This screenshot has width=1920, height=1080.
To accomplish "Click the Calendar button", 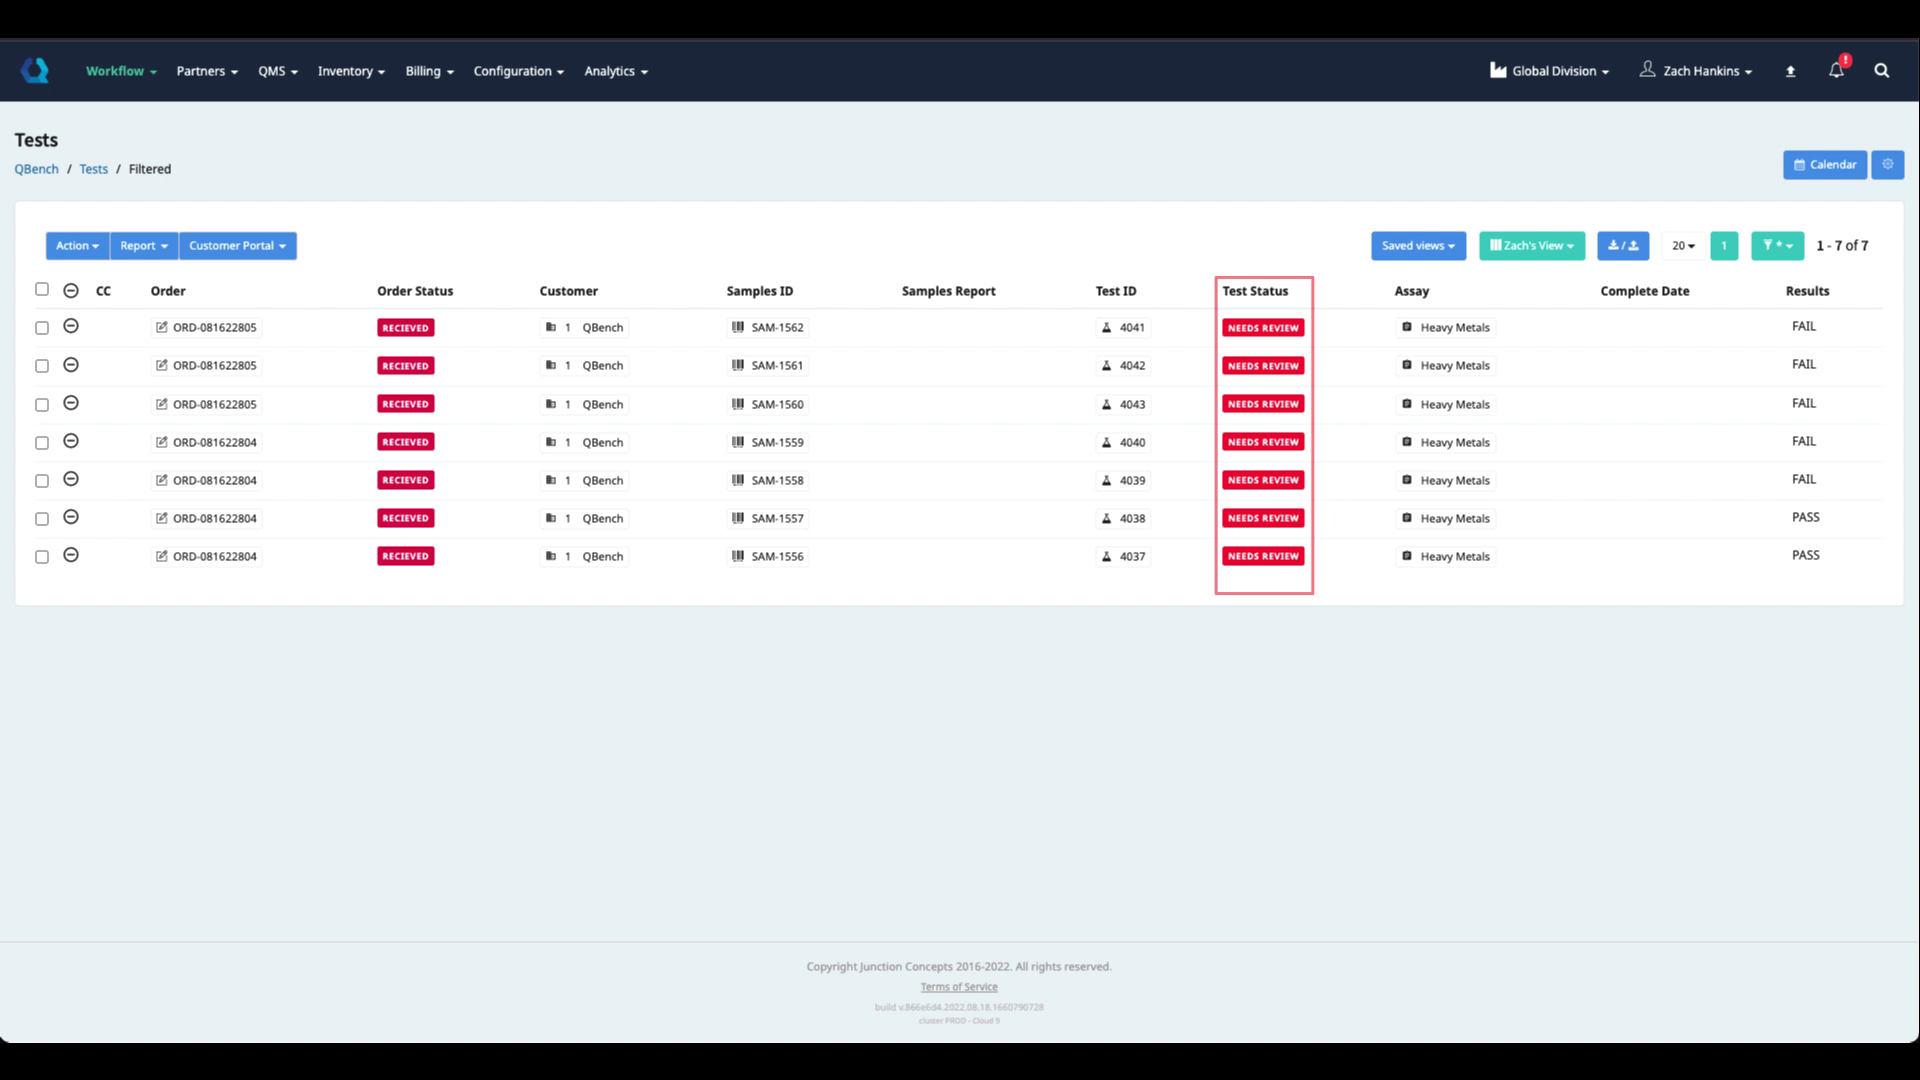I will click(x=1824, y=165).
